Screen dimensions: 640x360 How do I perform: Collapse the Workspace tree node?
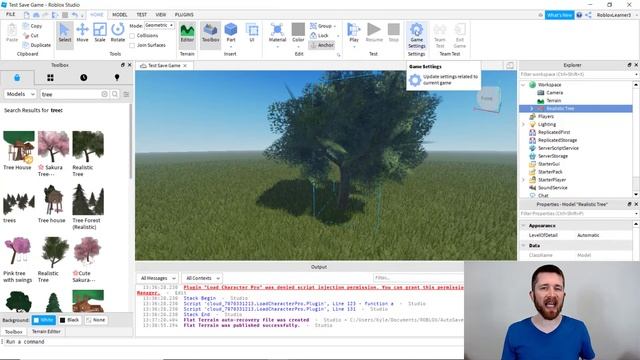(x=523, y=85)
